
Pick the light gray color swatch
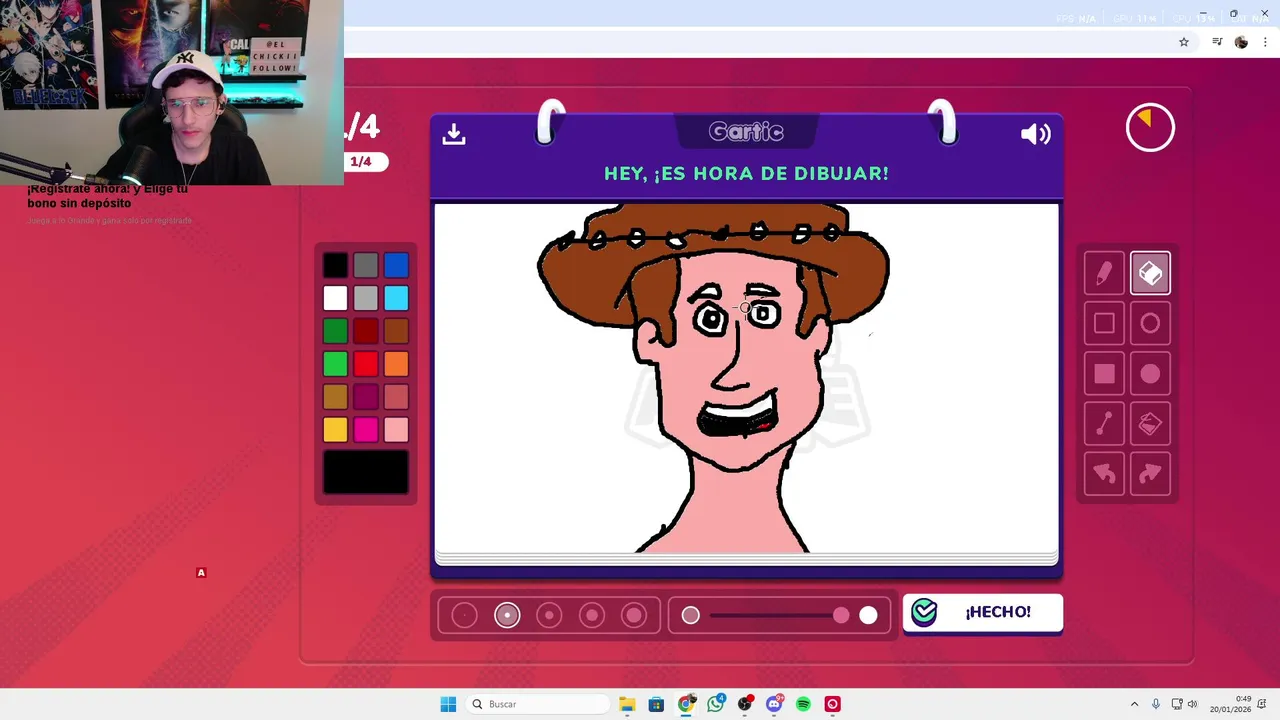click(x=366, y=298)
